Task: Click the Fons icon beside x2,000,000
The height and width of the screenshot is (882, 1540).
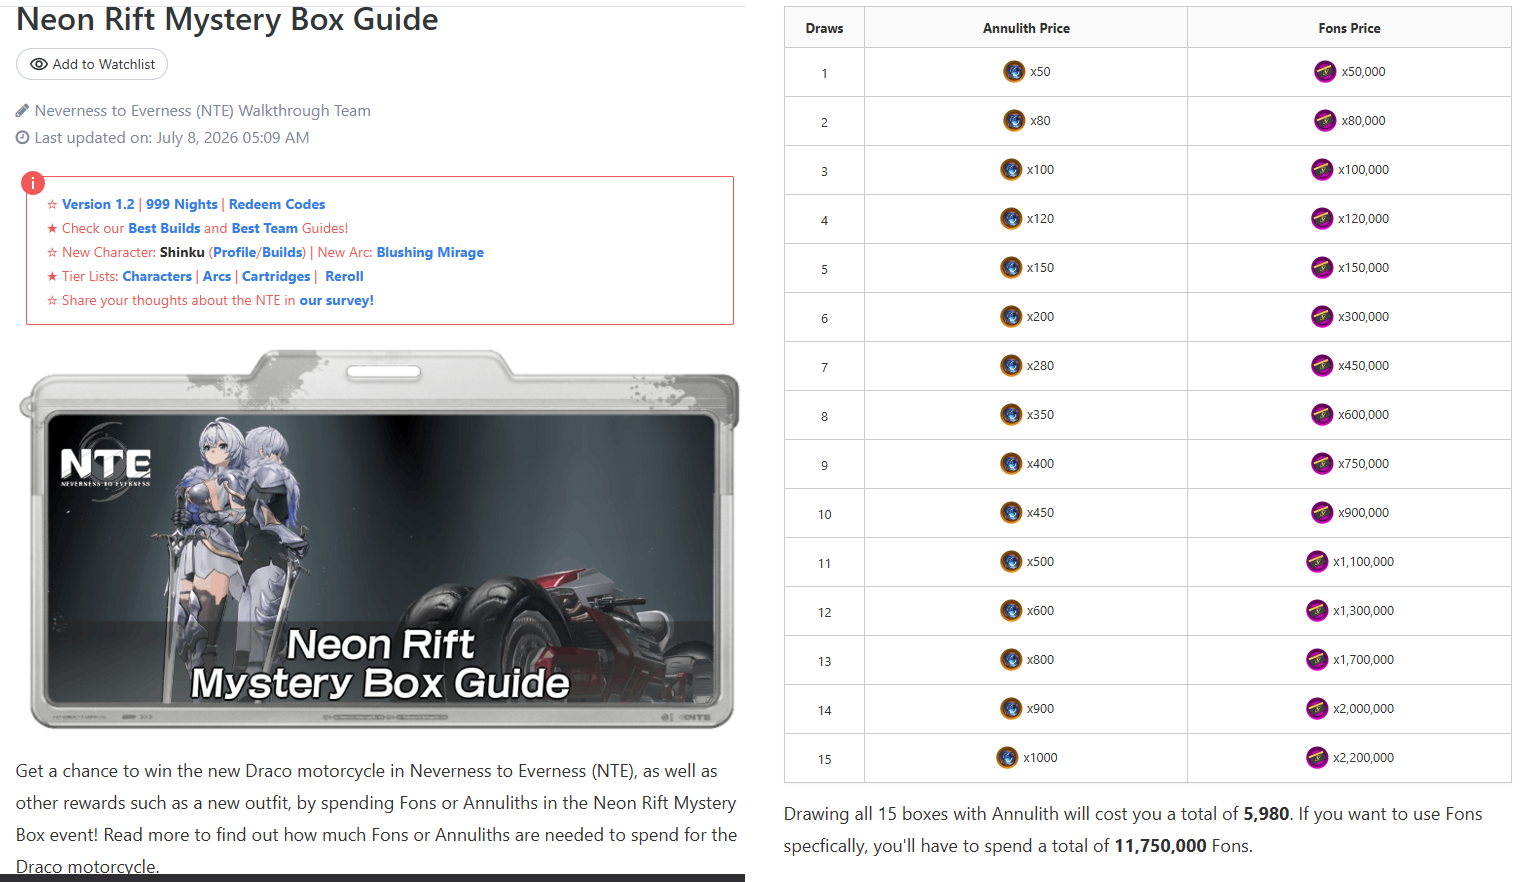Action: click(1317, 708)
